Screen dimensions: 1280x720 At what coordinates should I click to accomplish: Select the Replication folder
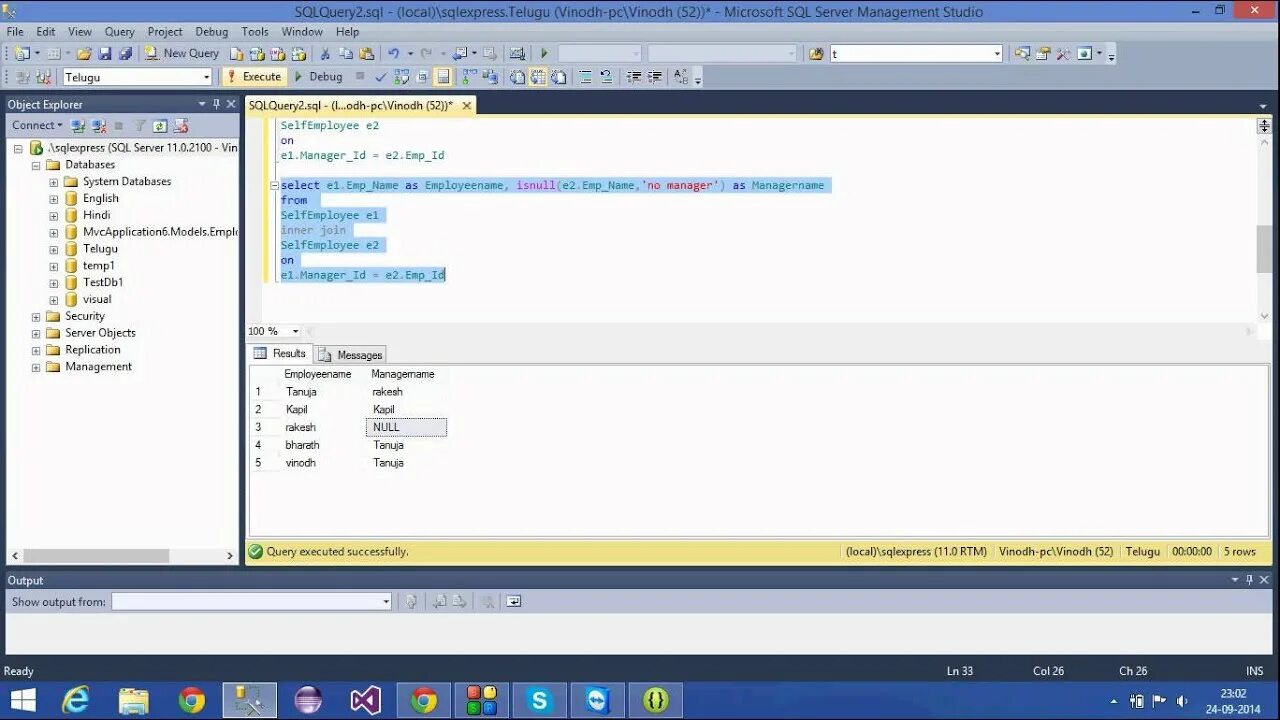pos(93,350)
